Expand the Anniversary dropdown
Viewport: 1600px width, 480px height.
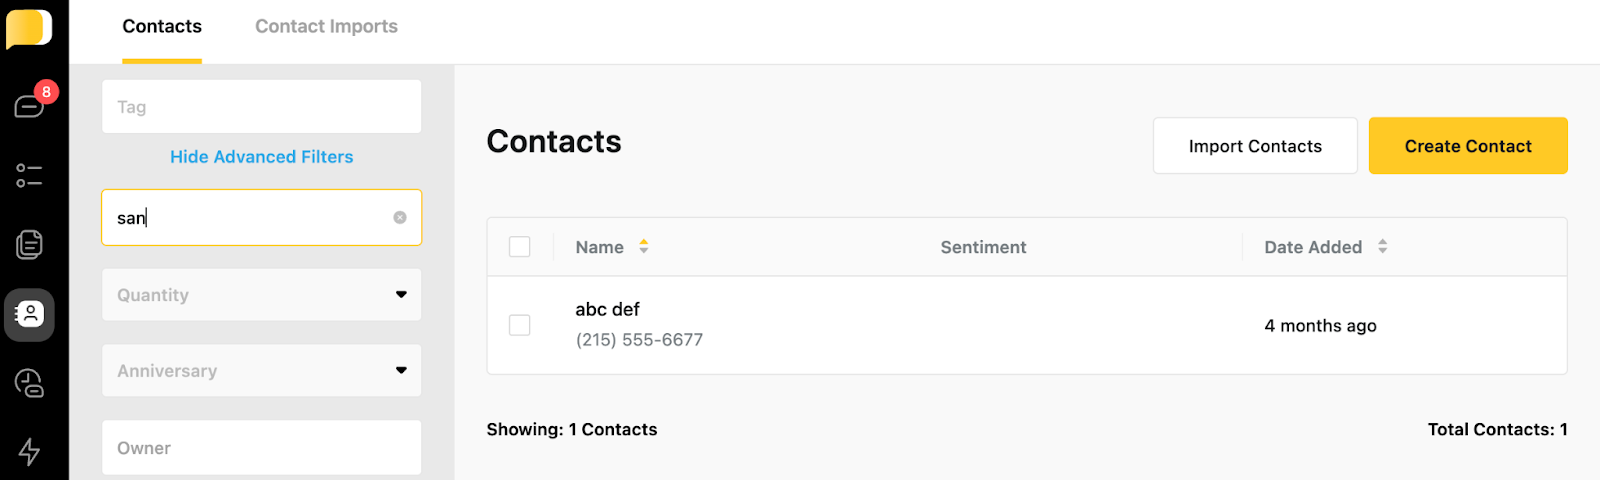pos(261,371)
